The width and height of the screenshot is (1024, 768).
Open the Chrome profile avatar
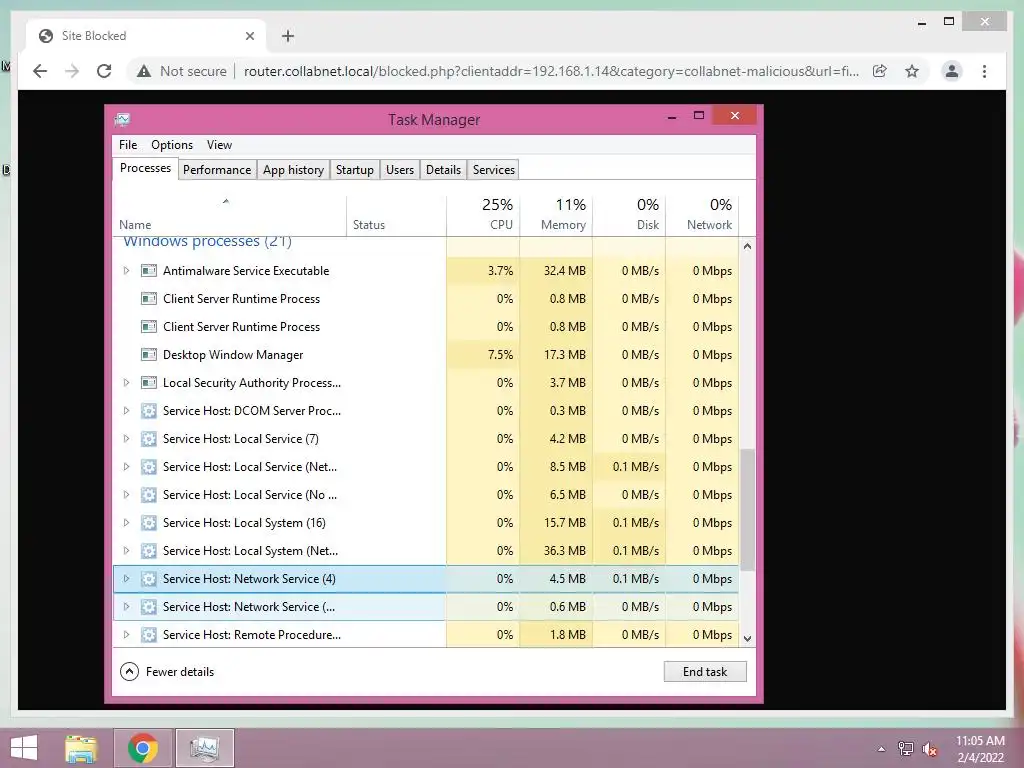point(952,71)
